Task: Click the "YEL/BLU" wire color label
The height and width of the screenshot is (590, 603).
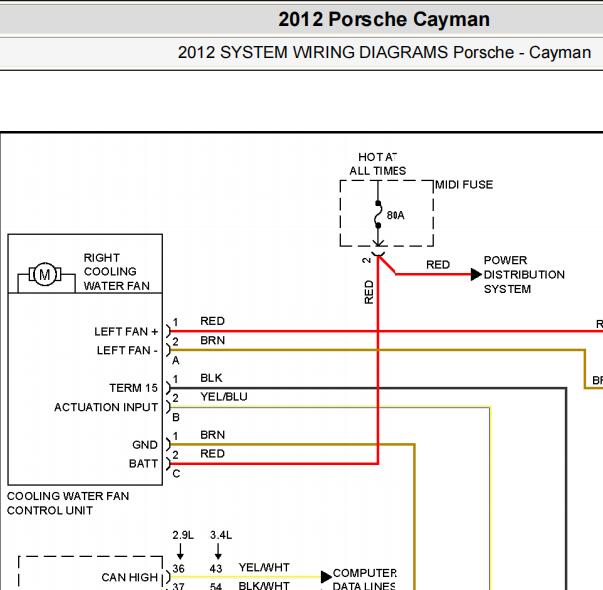Action: (x=224, y=397)
